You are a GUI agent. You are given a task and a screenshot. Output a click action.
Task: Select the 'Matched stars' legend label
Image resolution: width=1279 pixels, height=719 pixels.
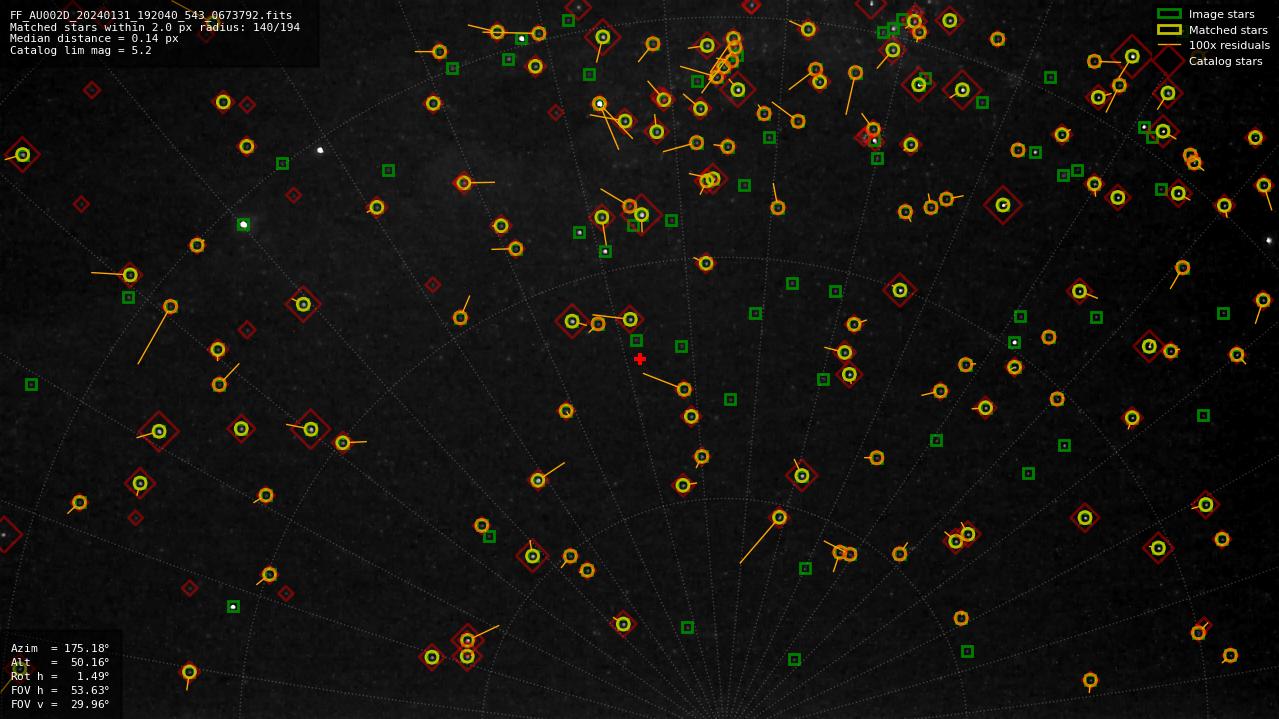(1228, 30)
